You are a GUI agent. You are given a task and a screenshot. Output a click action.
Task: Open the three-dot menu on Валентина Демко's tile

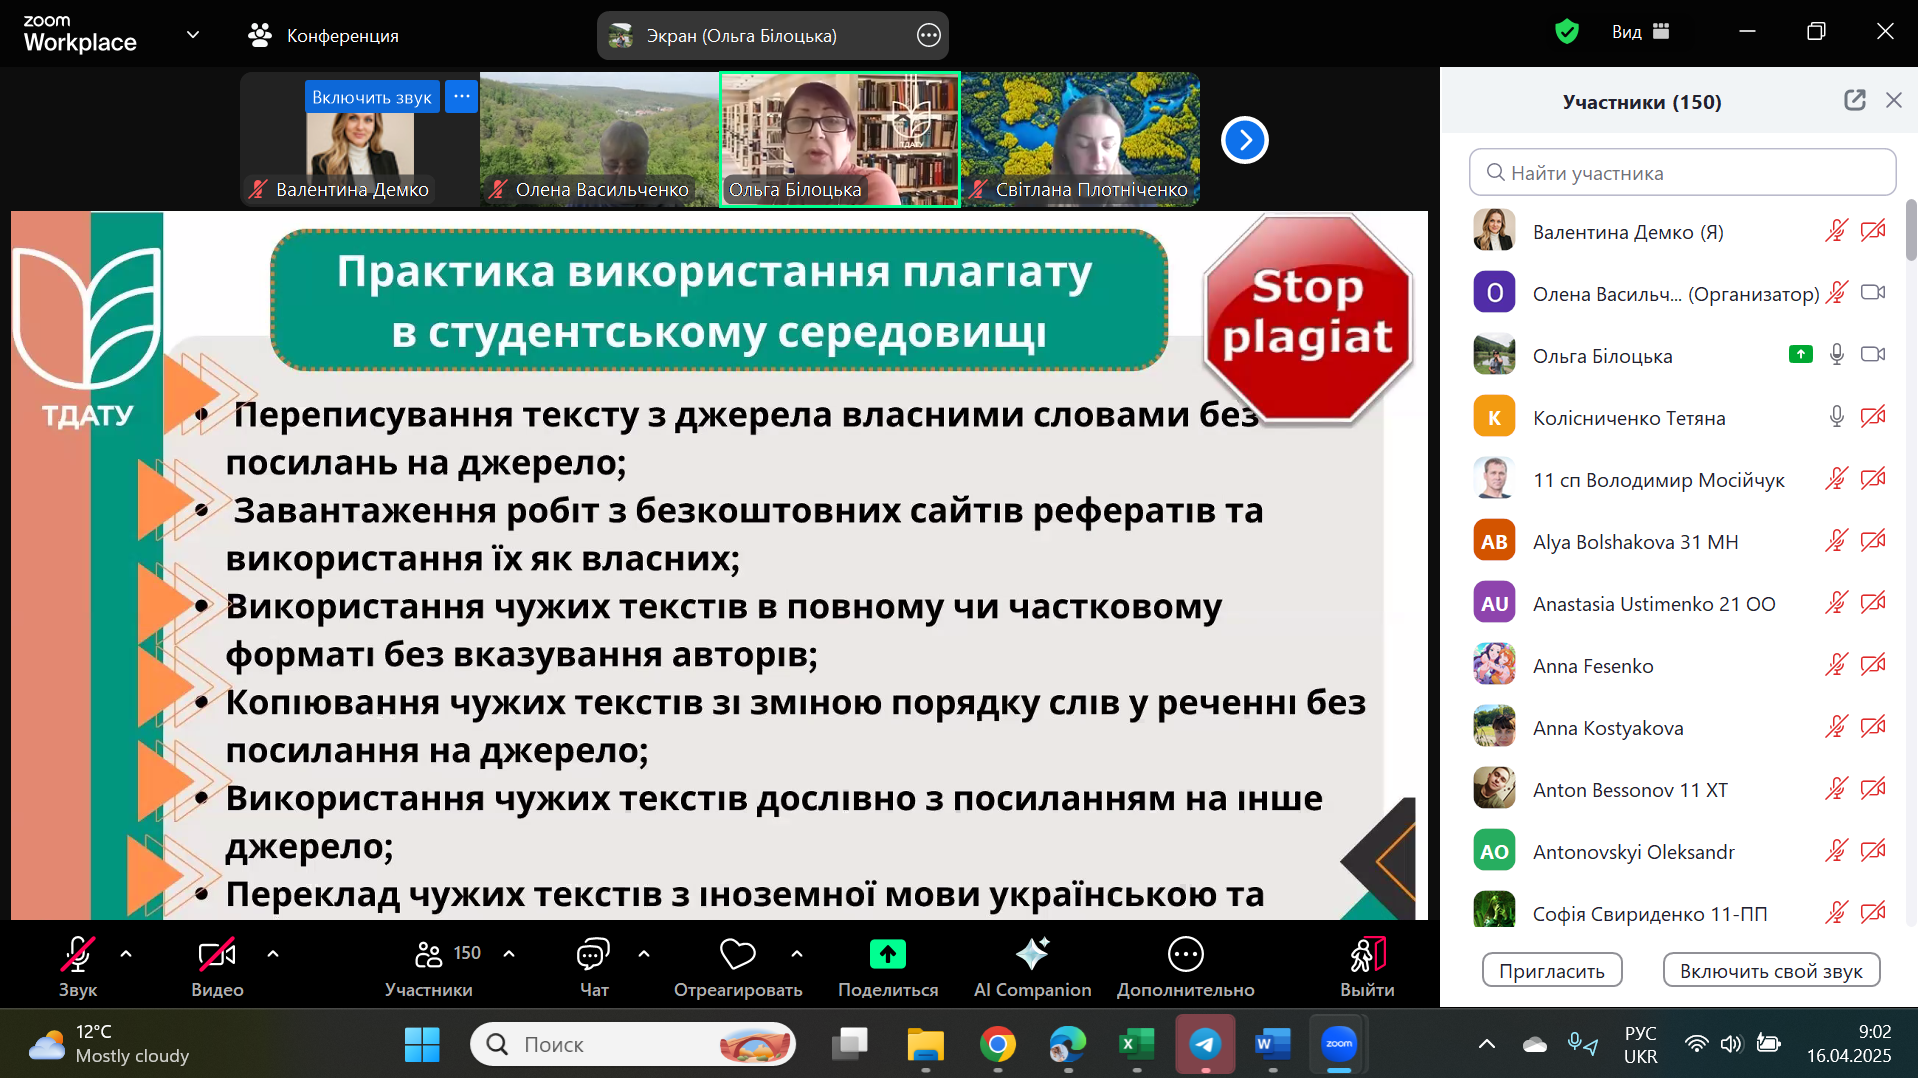coord(461,97)
